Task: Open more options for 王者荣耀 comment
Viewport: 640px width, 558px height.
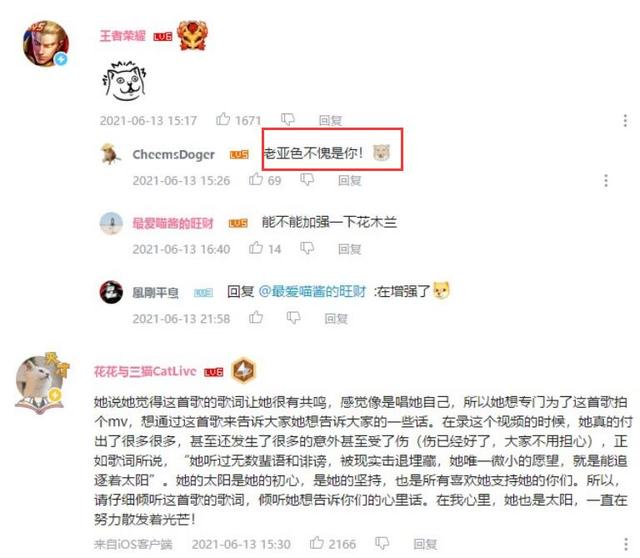Action: click(x=625, y=120)
